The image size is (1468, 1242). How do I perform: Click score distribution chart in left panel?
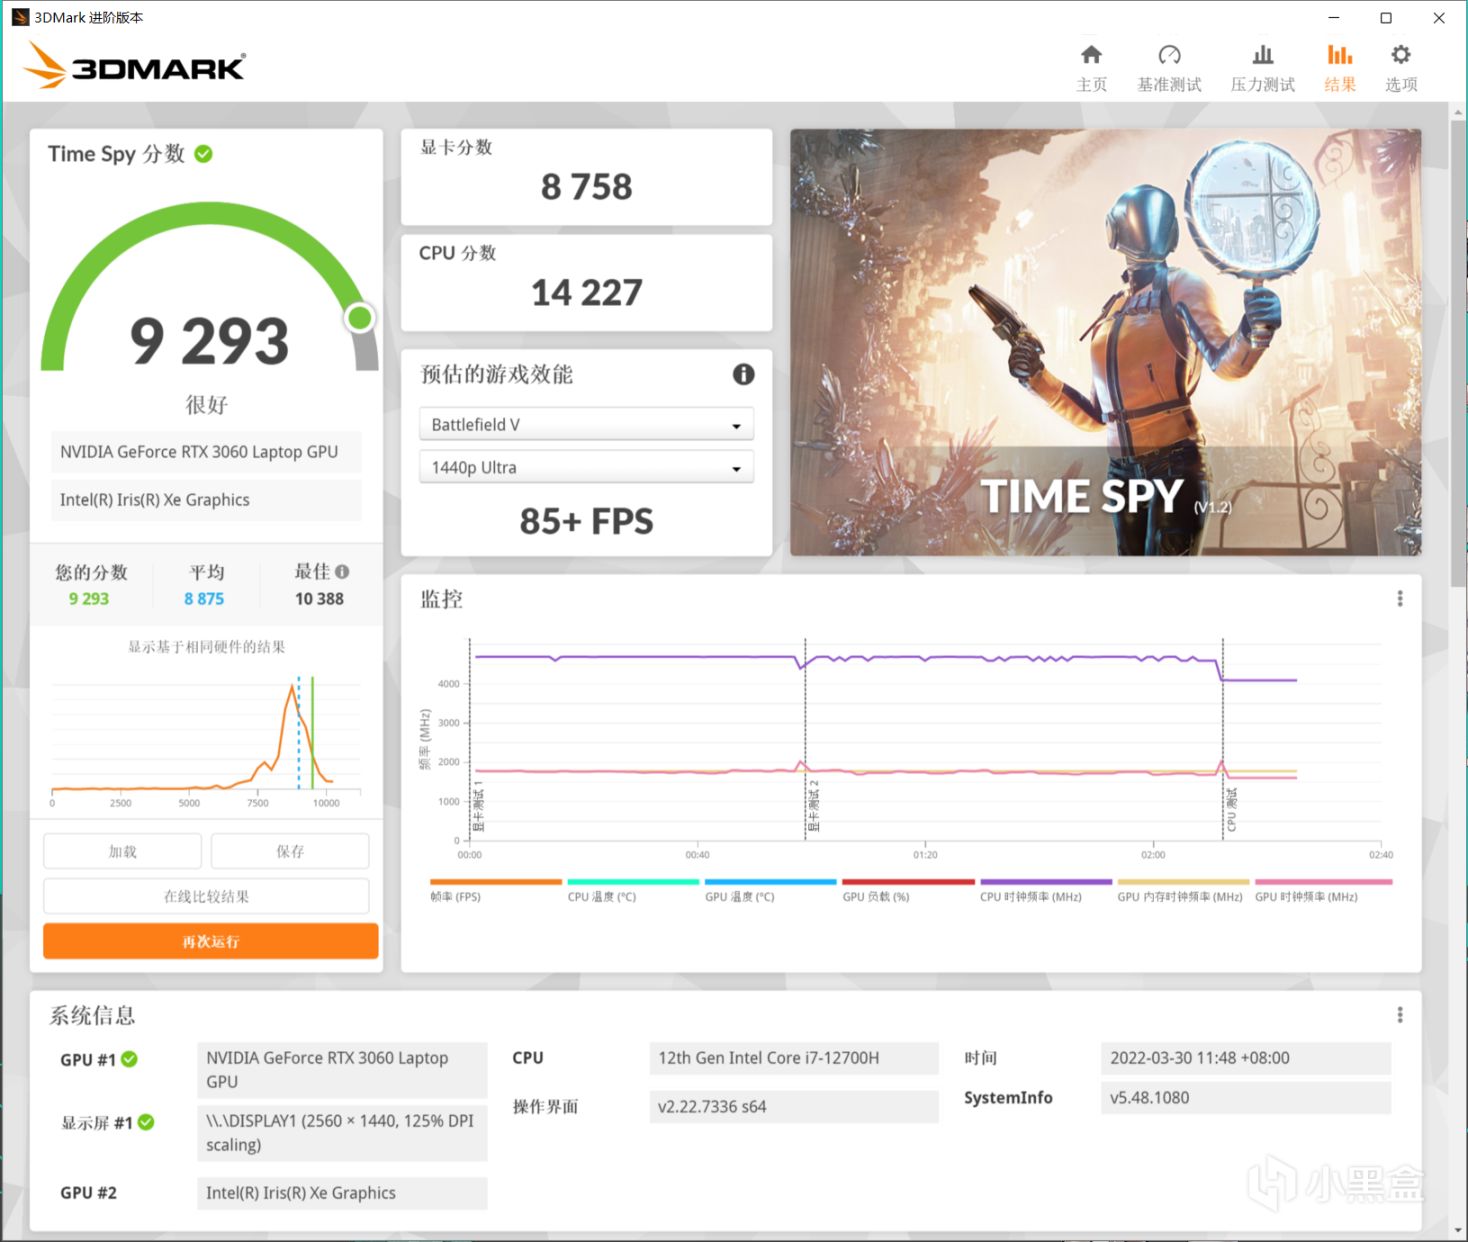pyautogui.click(x=206, y=740)
